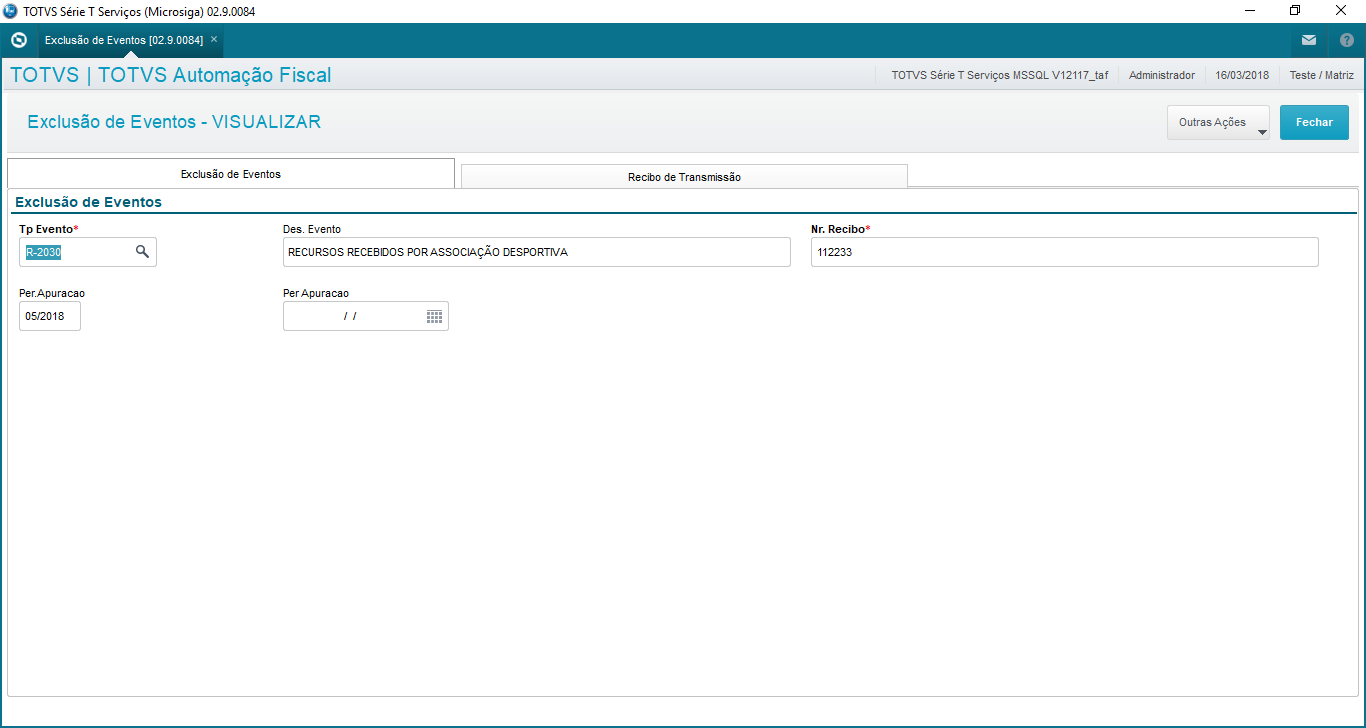Viewport: 1366px width, 728px height.
Task: Click the Exclusão de Eventos section header
Action: [88, 202]
